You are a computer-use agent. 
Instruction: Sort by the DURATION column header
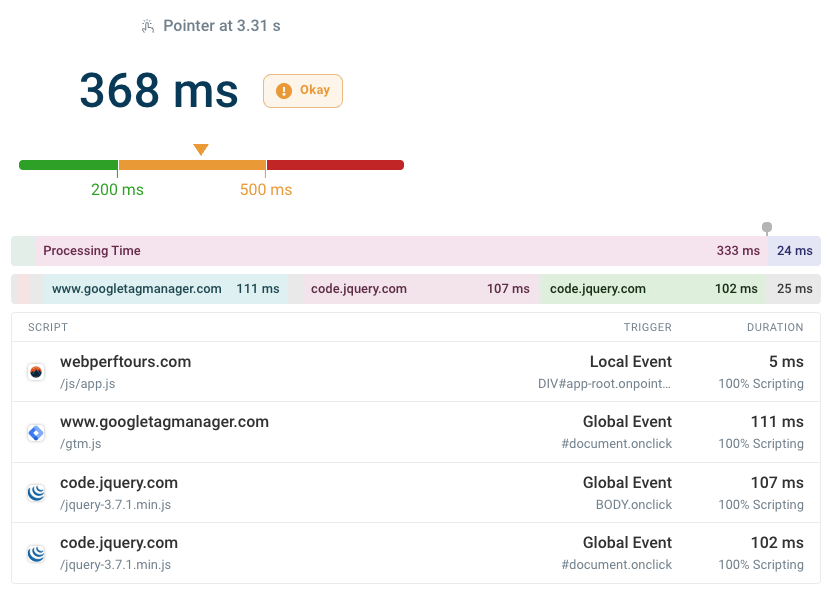click(774, 327)
